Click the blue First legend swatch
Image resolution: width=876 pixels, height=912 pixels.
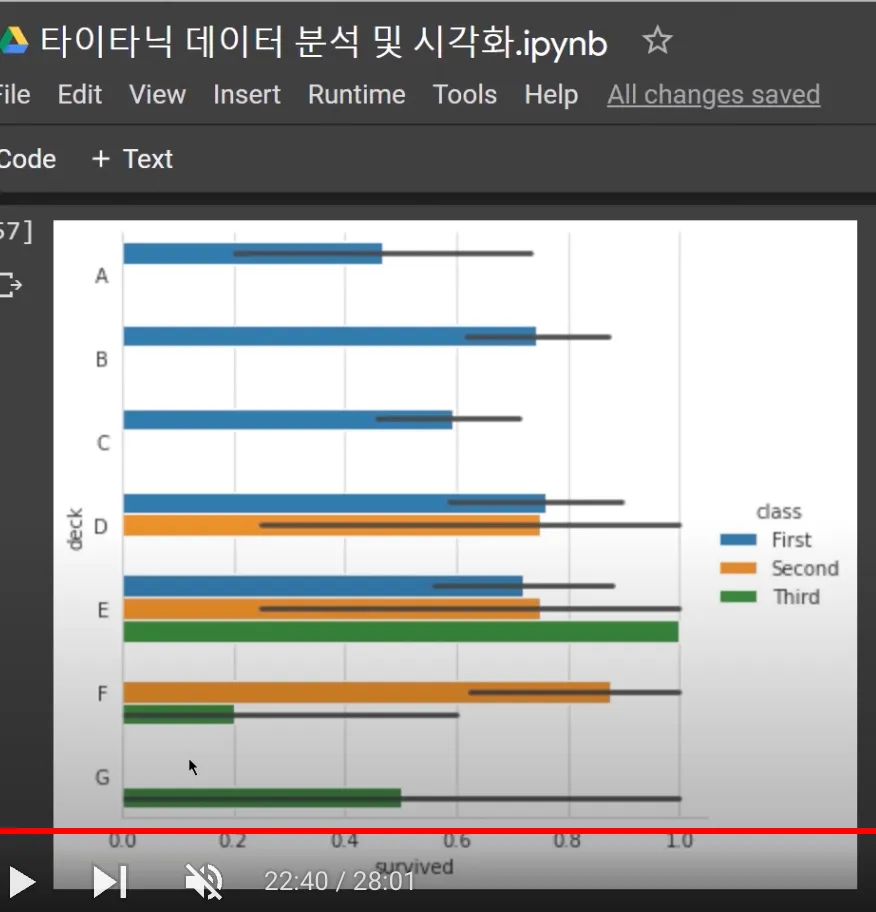click(738, 540)
